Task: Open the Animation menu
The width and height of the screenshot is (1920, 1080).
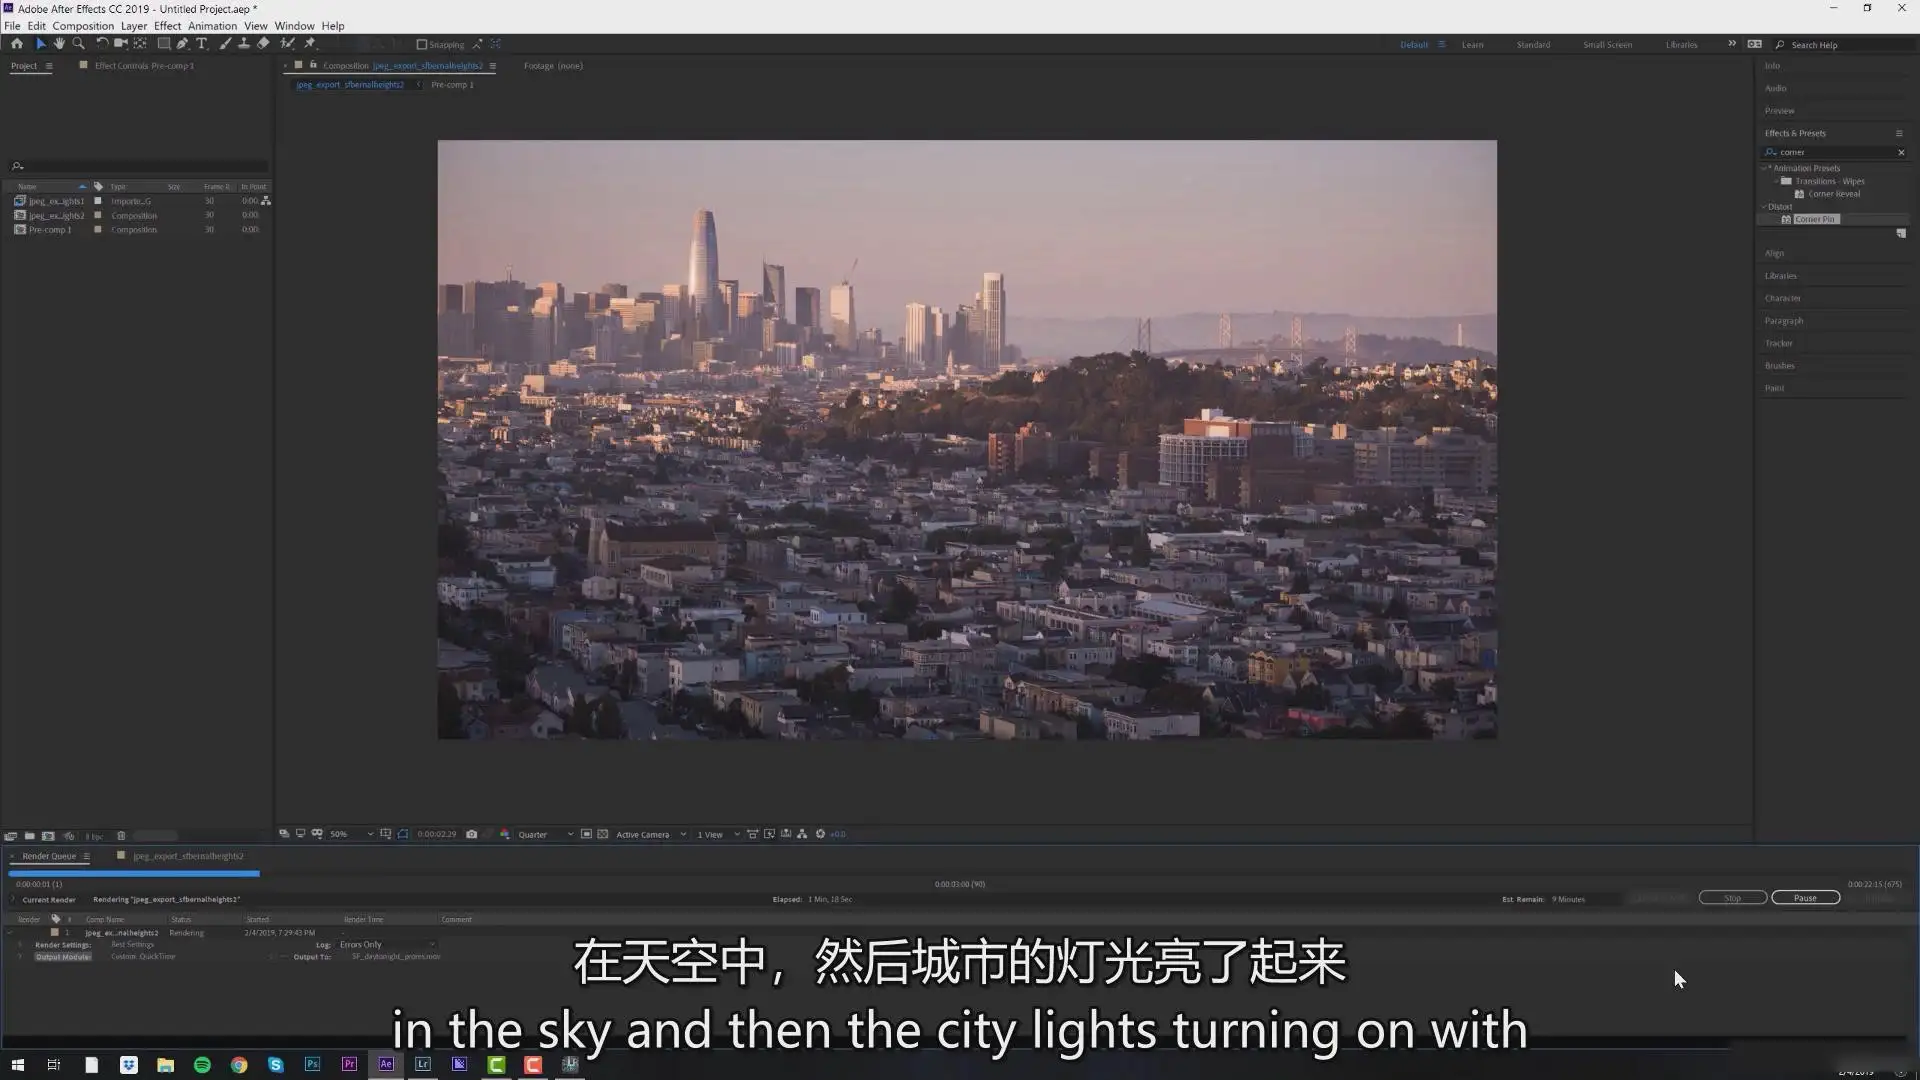Action: pyautogui.click(x=213, y=26)
